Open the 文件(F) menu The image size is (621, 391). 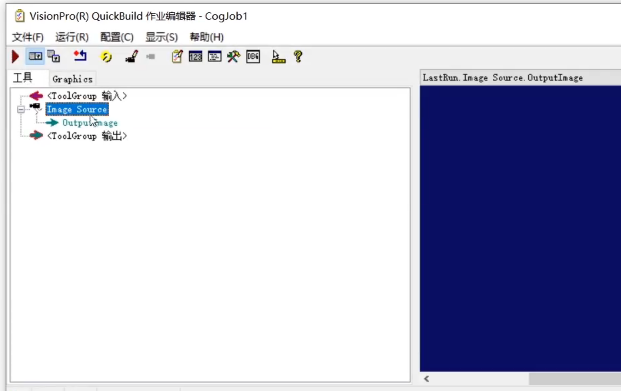pos(28,37)
